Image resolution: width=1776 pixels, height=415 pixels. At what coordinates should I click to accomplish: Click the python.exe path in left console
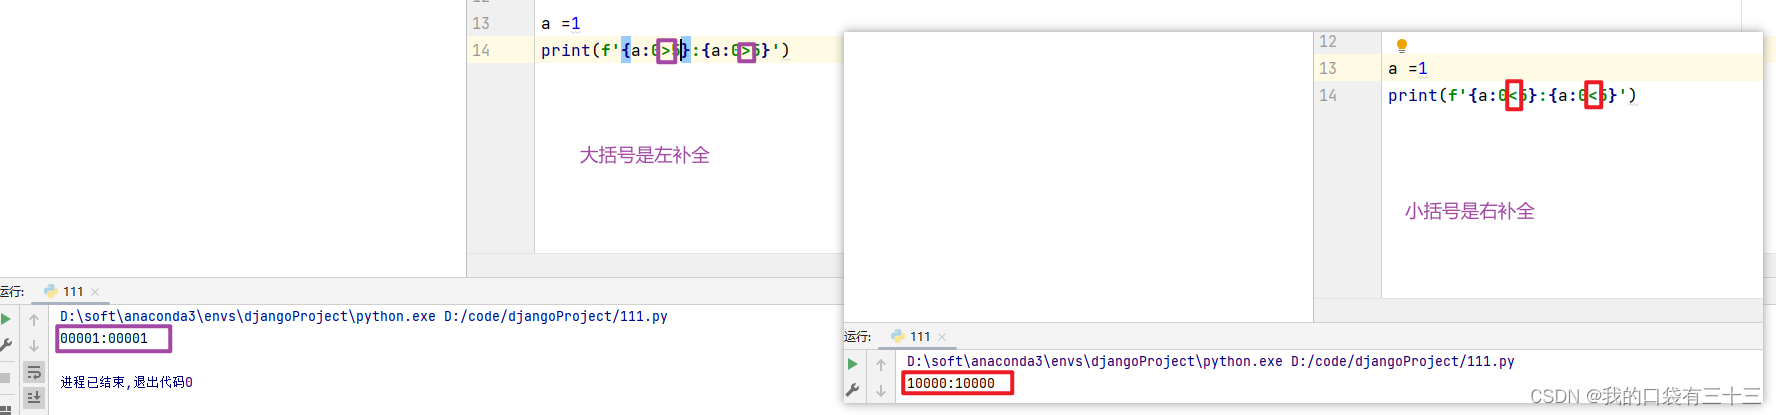248,316
